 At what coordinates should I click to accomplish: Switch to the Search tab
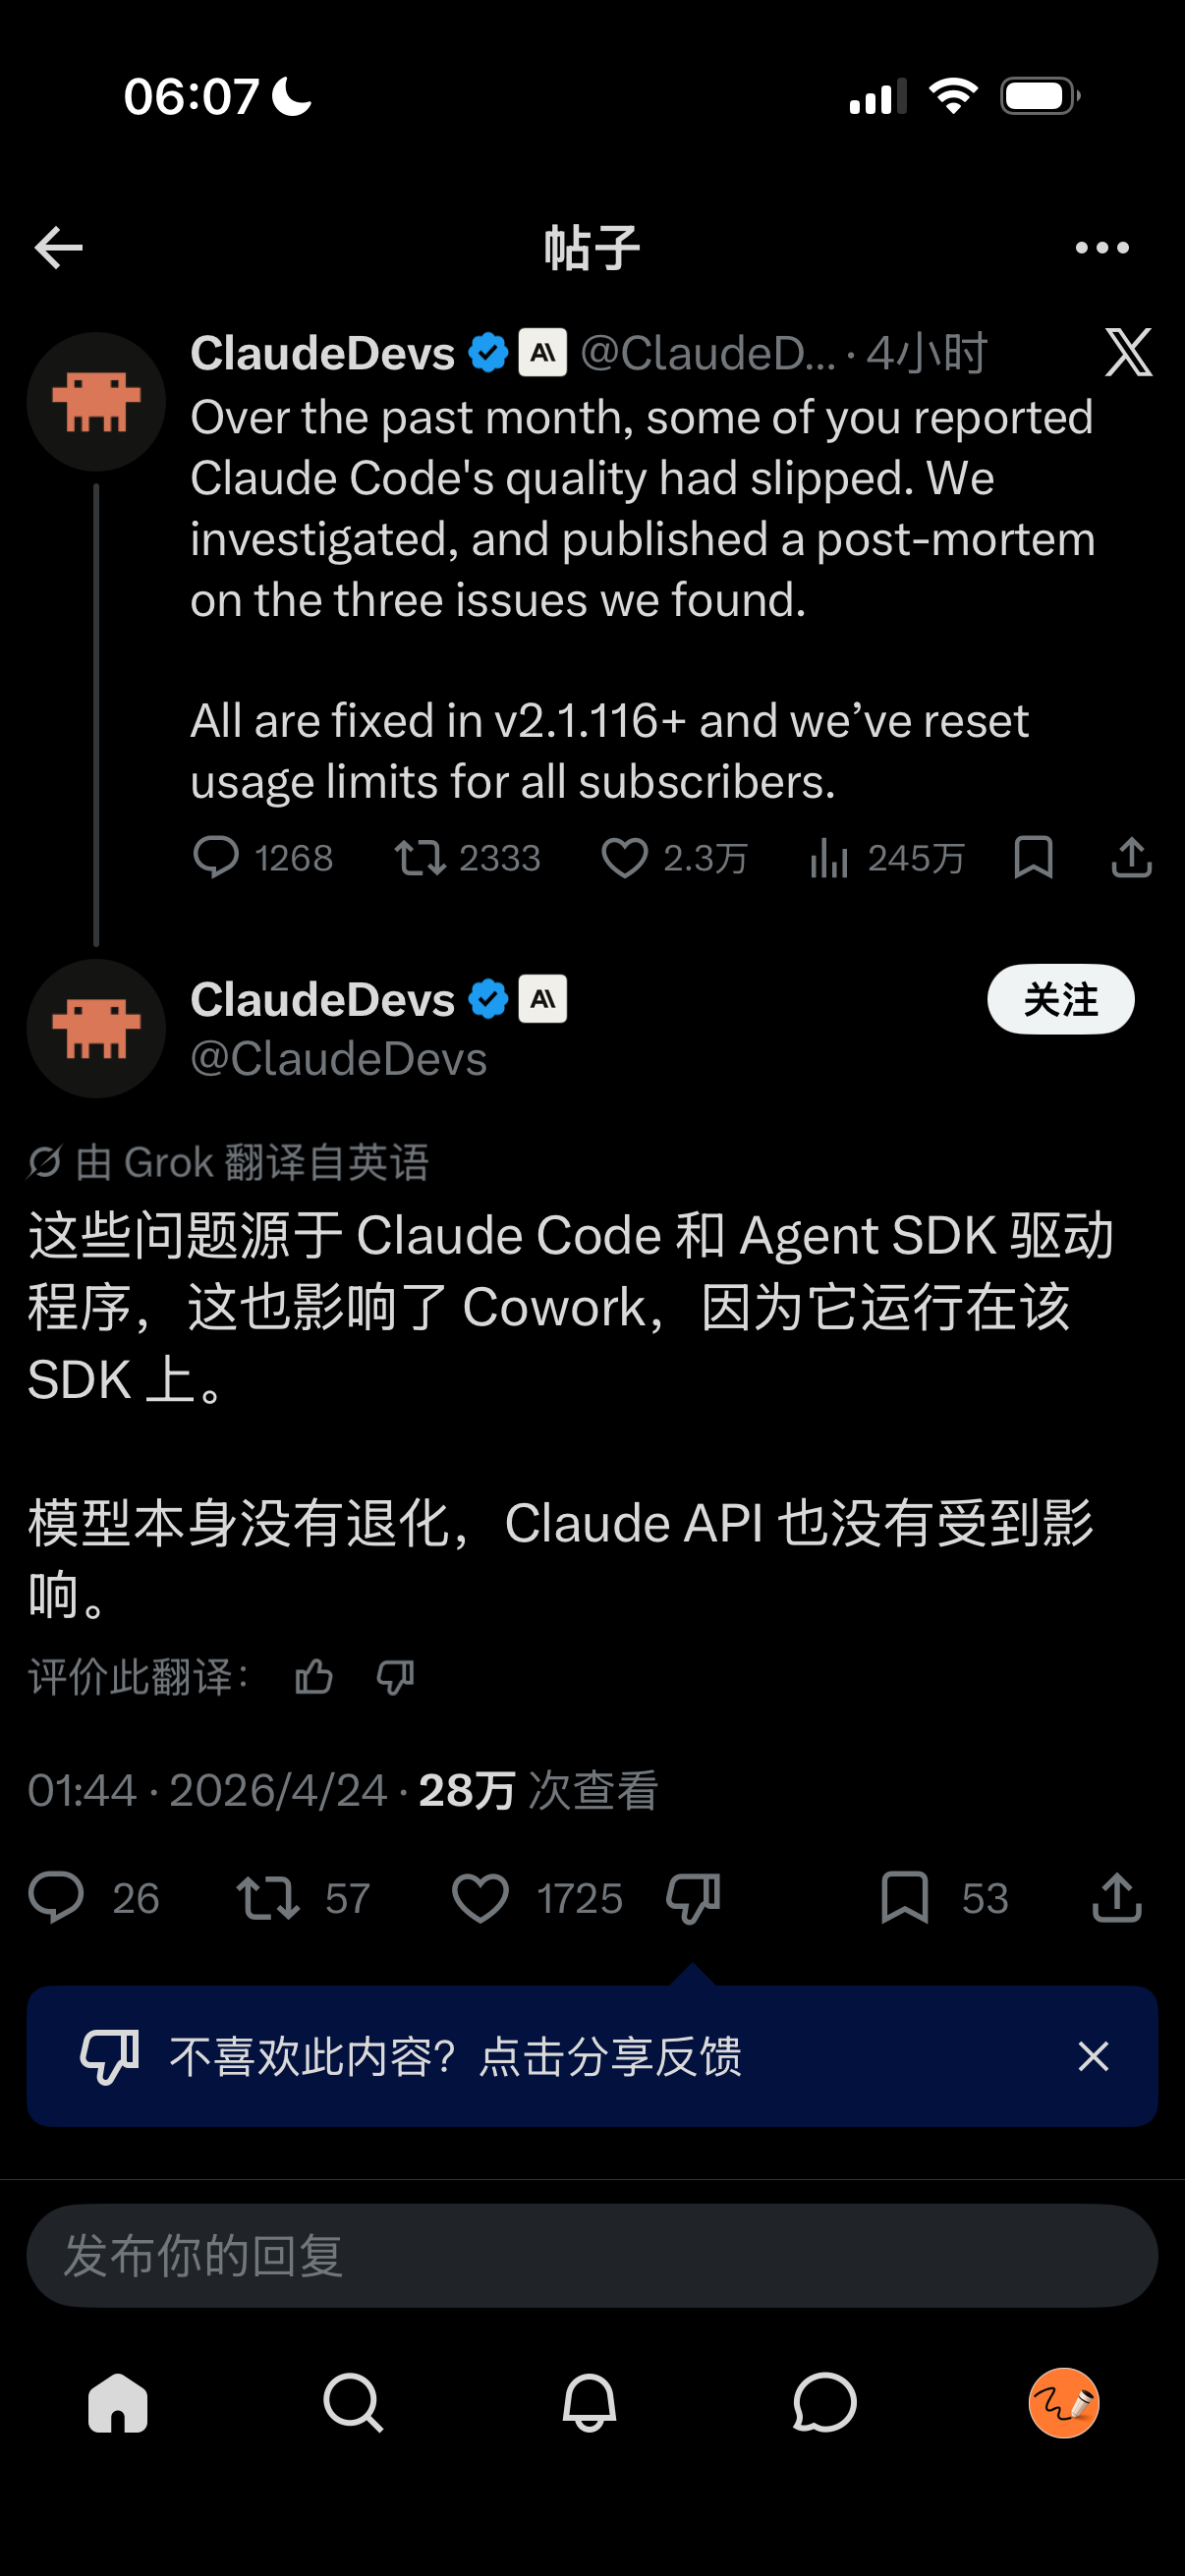[x=353, y=2402]
